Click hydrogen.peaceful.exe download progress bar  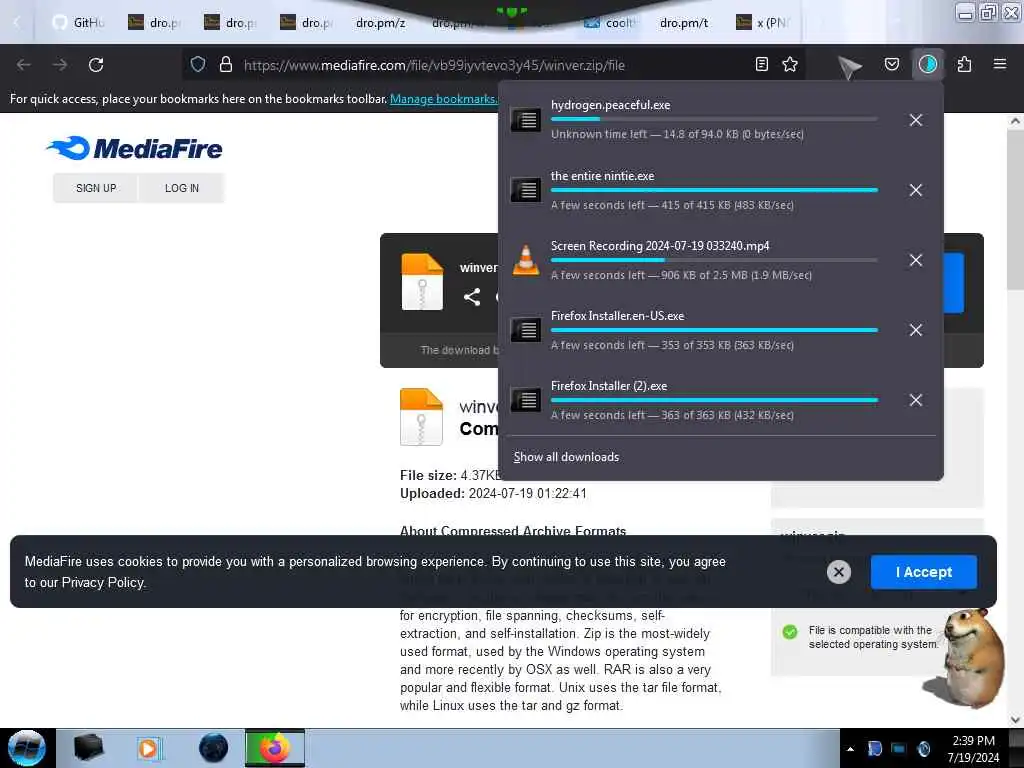click(x=714, y=119)
